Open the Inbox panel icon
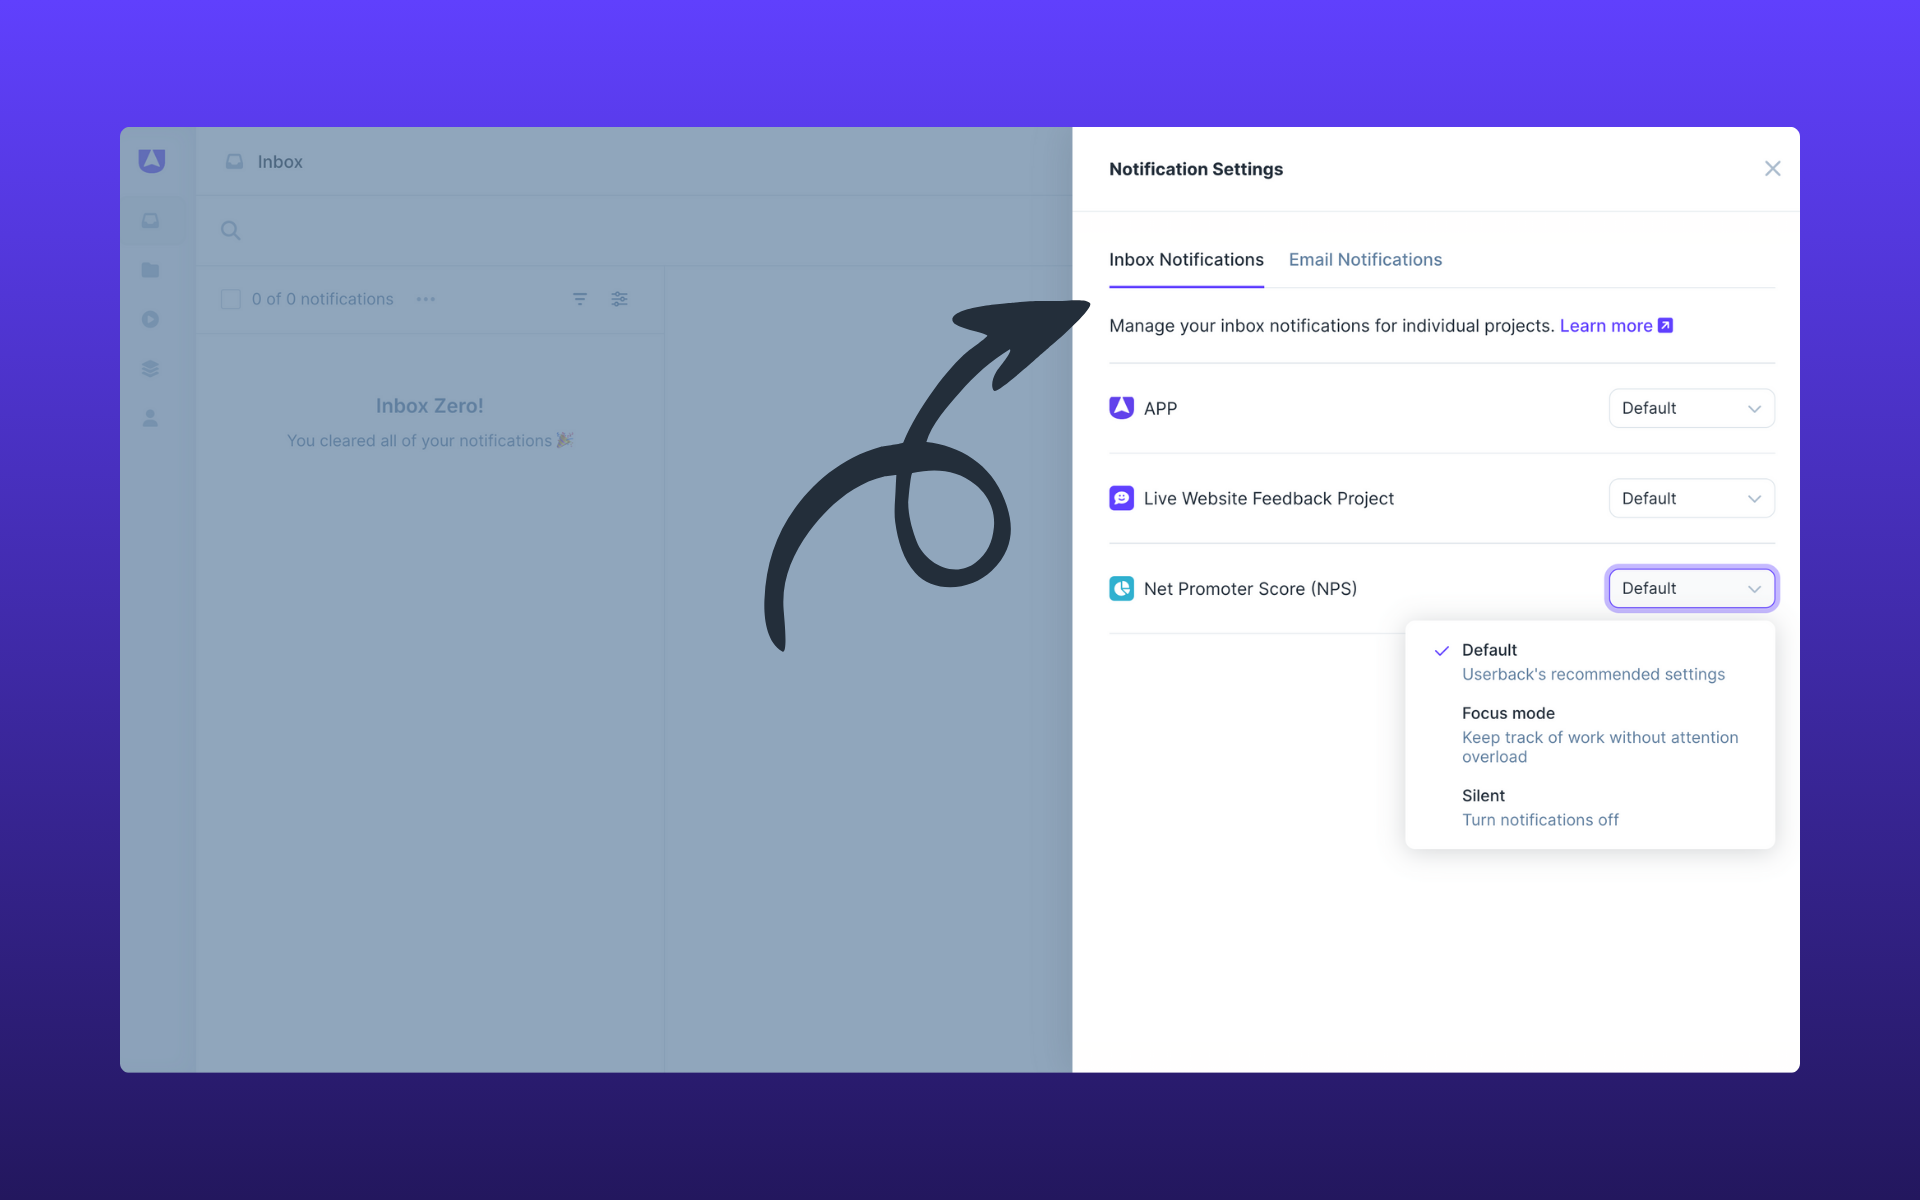 pyautogui.click(x=151, y=220)
